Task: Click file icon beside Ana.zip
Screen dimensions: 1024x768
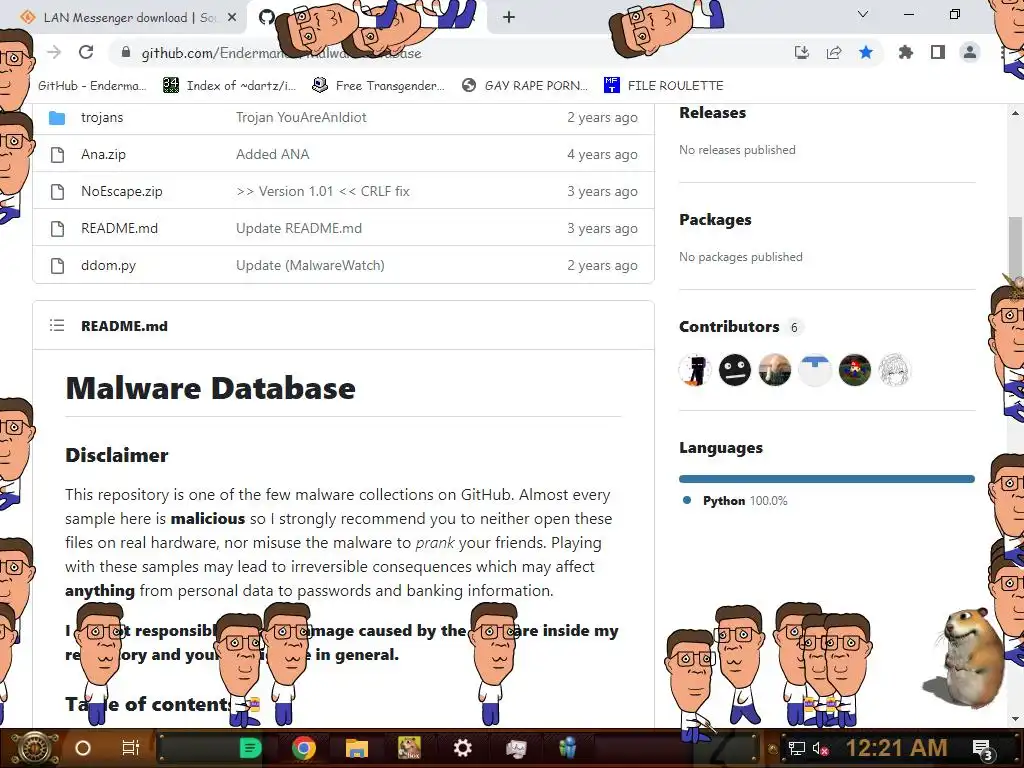Action: (57, 155)
